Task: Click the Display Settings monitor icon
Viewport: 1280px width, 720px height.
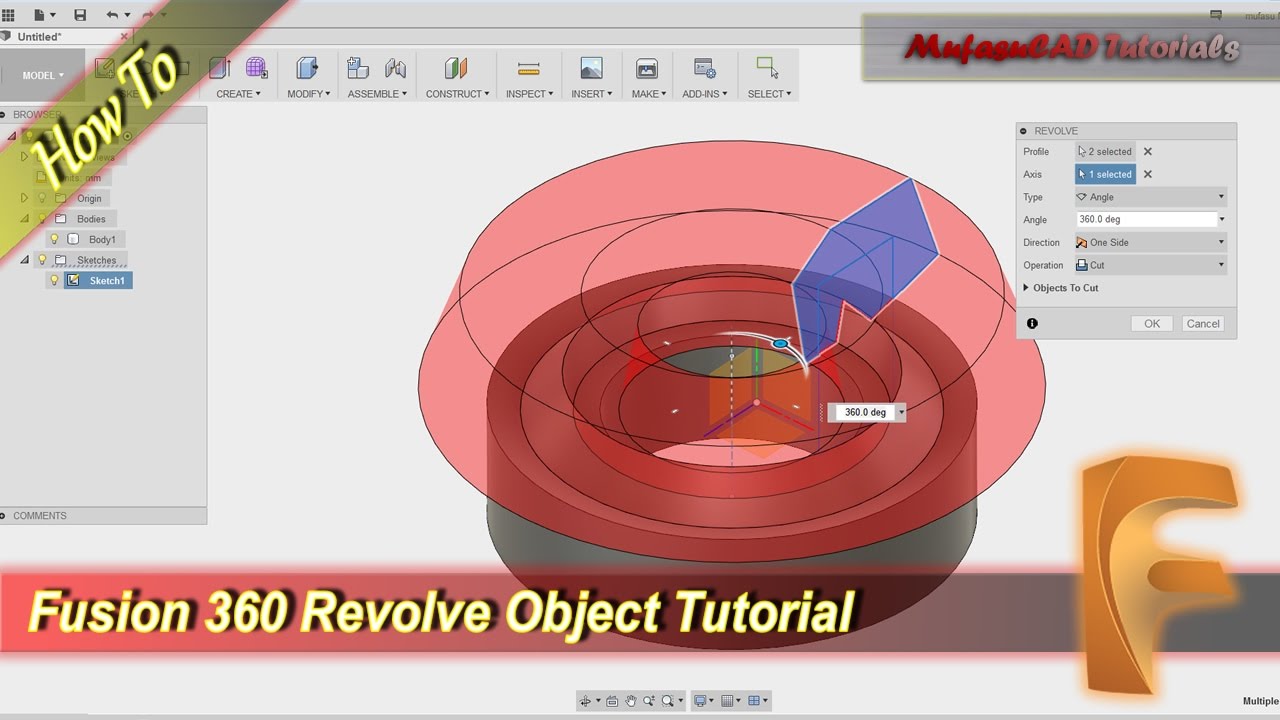Action: pos(700,701)
